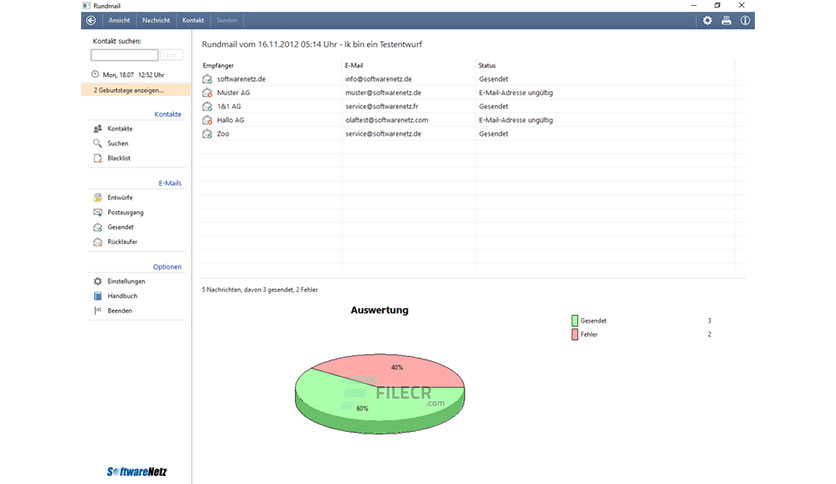Click the greyed Senden menu item
This screenshot has width=836, height=484.
coord(227,20)
